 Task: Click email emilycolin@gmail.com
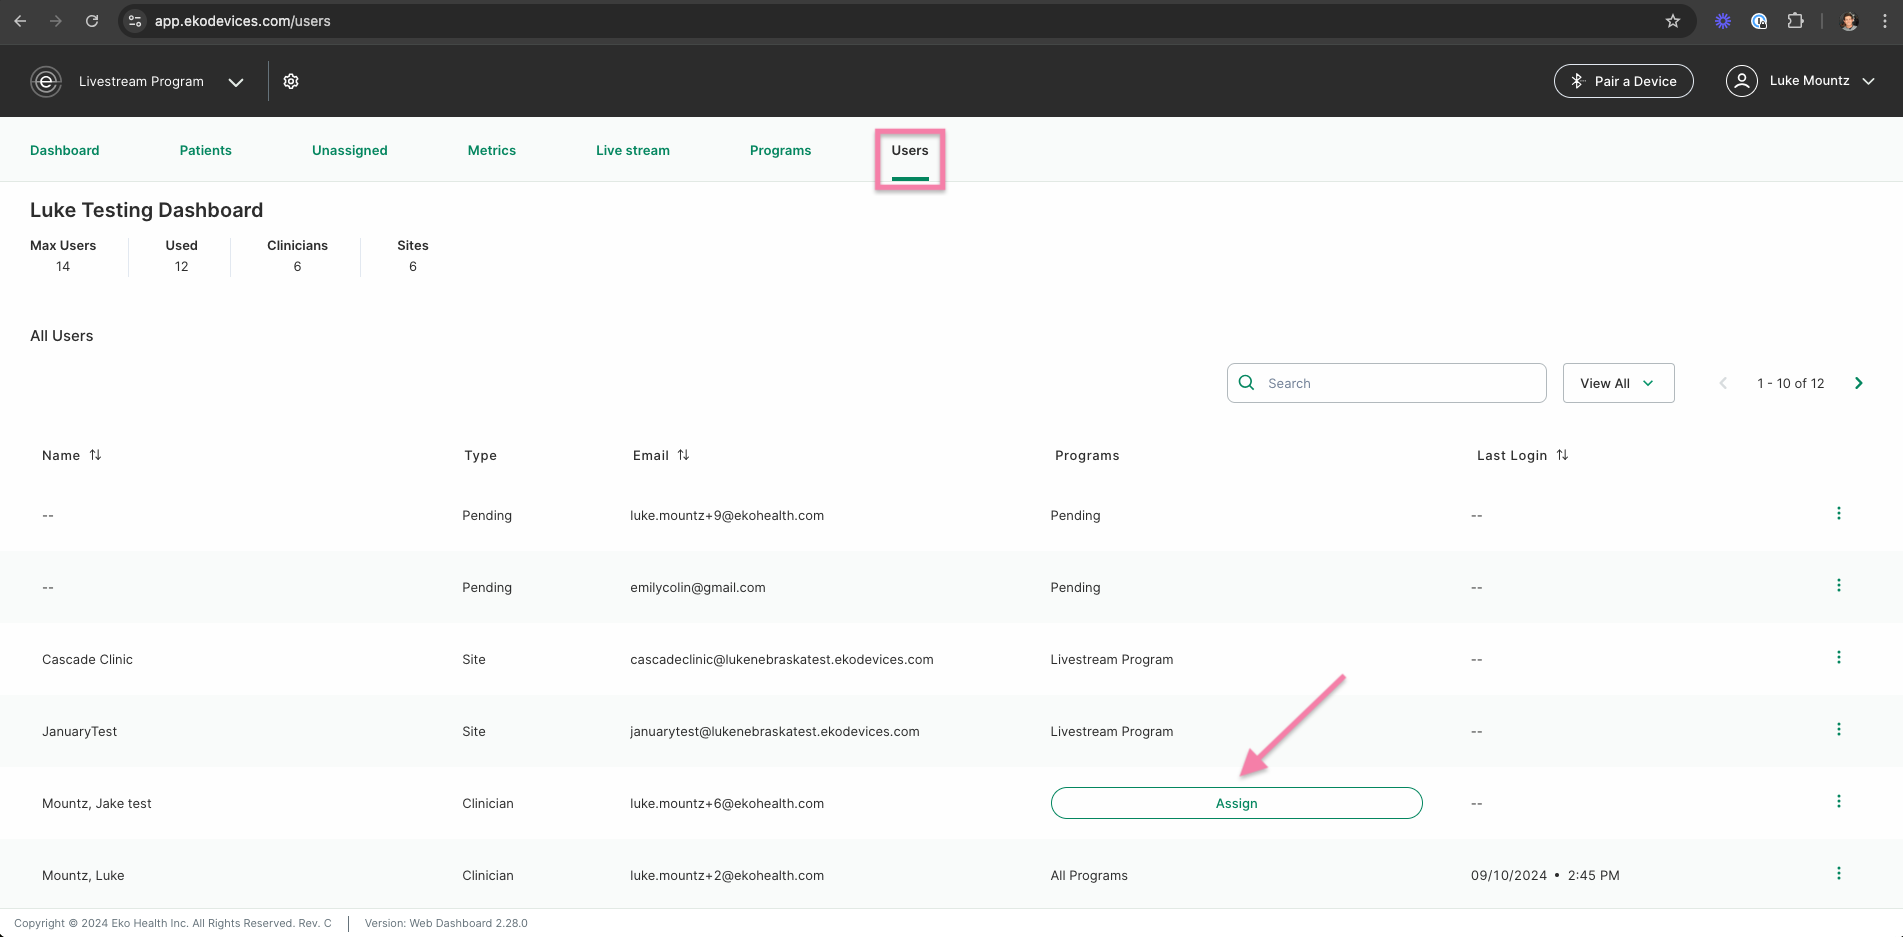click(x=698, y=587)
